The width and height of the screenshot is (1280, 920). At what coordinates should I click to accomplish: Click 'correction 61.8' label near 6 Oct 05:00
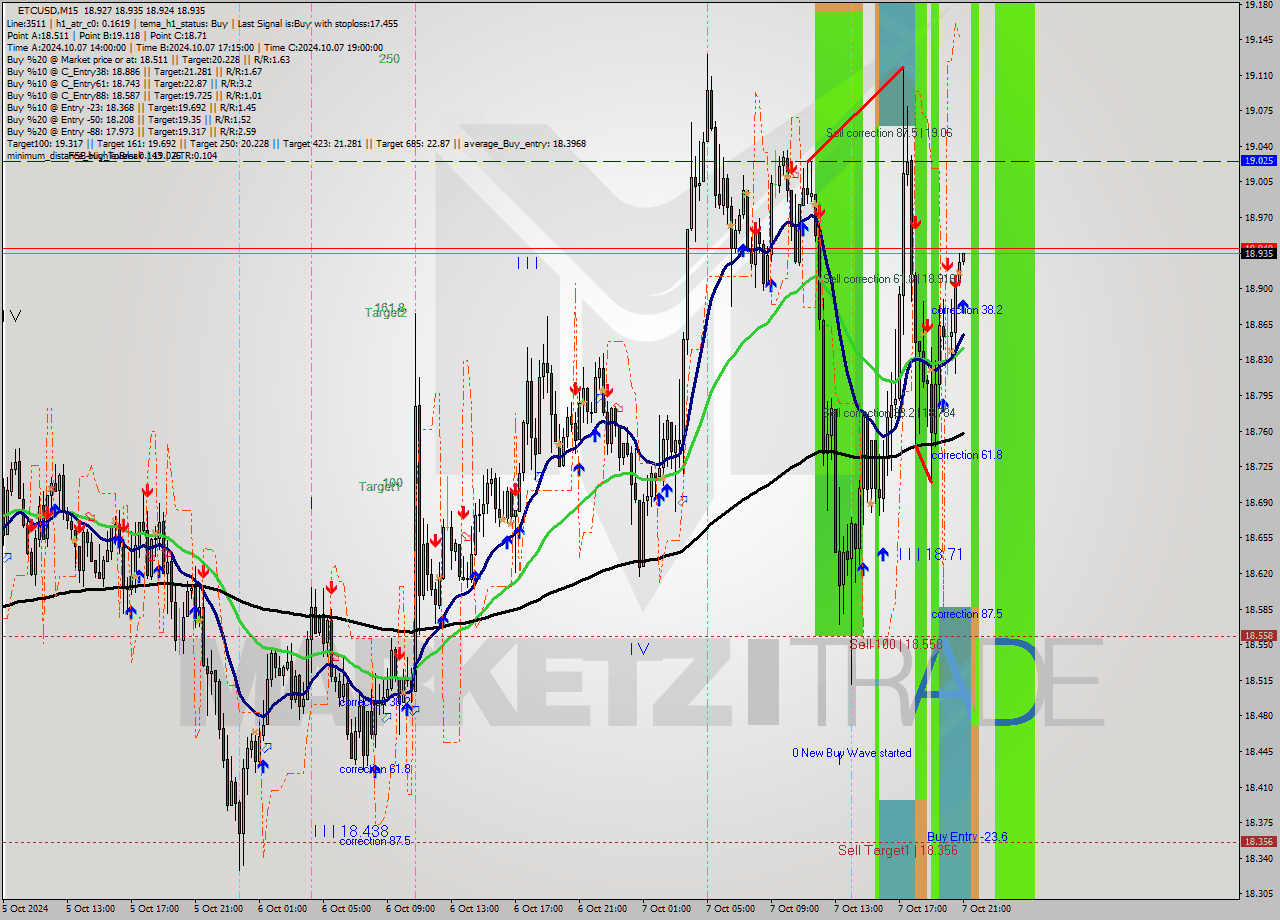[x=375, y=769]
